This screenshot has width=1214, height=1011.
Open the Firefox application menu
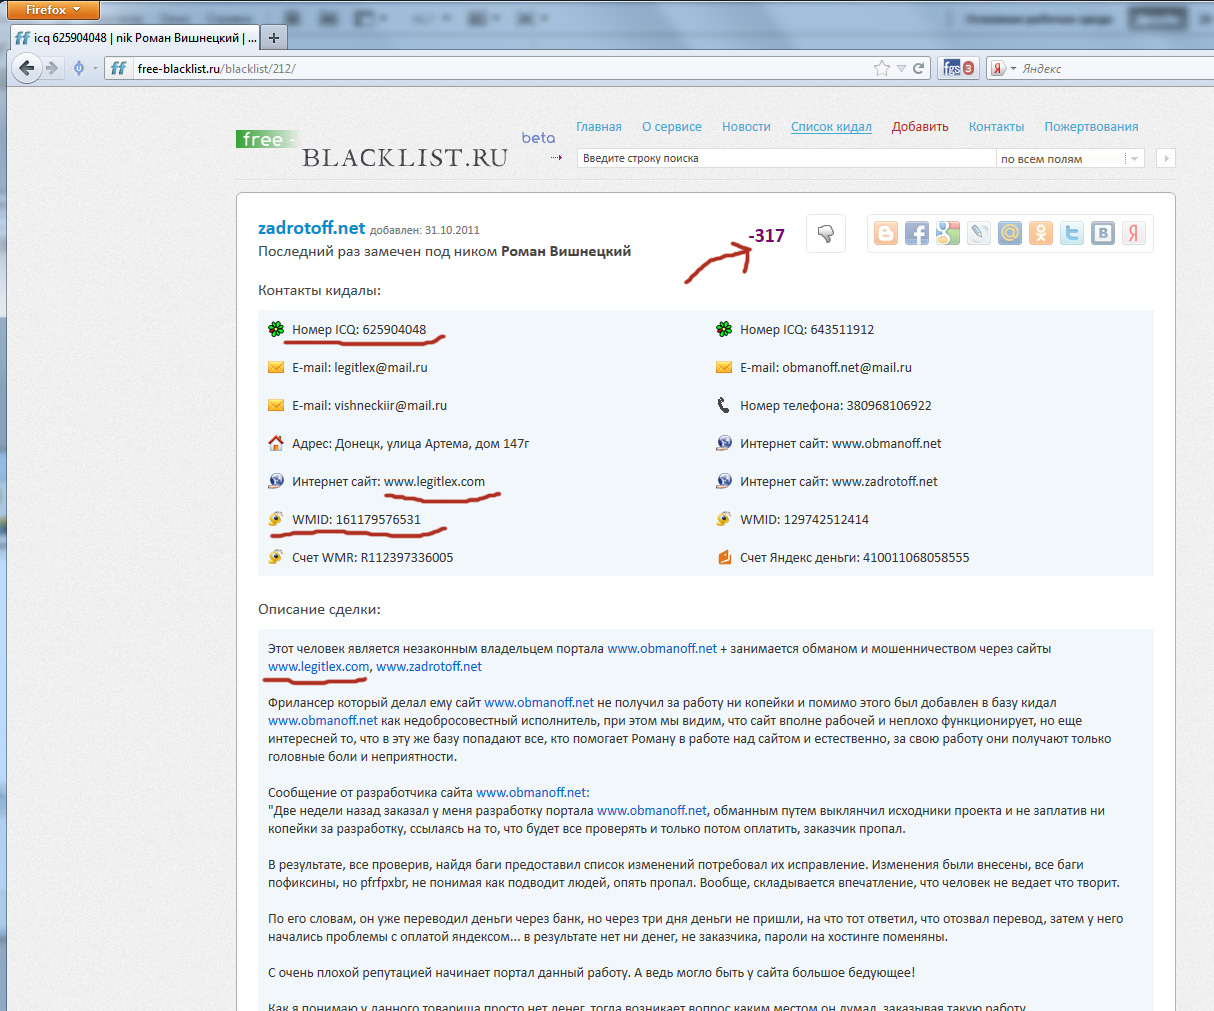click(53, 10)
